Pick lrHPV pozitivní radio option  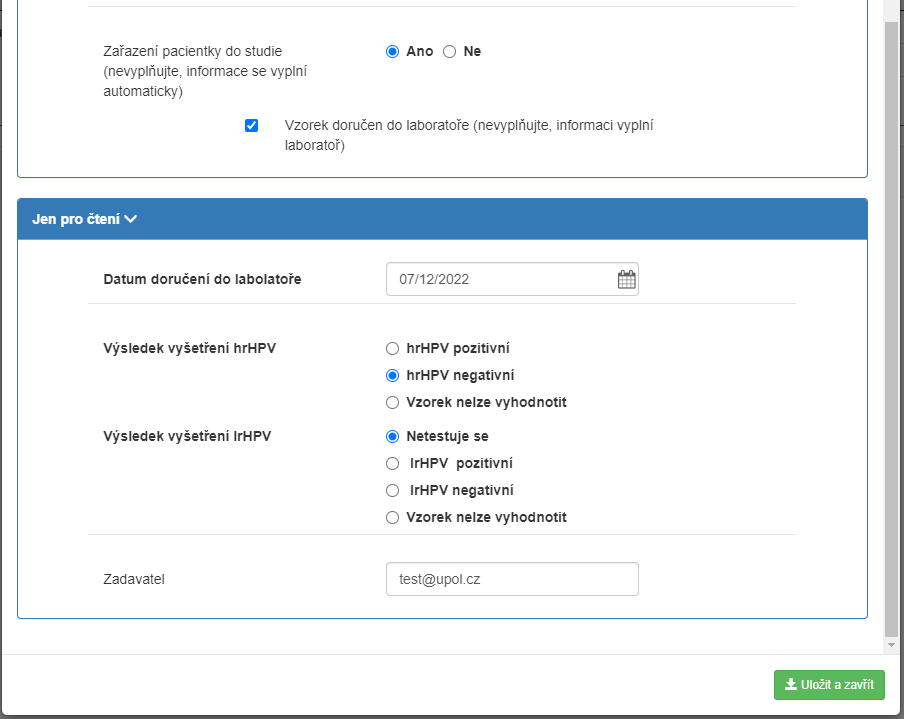click(393, 464)
